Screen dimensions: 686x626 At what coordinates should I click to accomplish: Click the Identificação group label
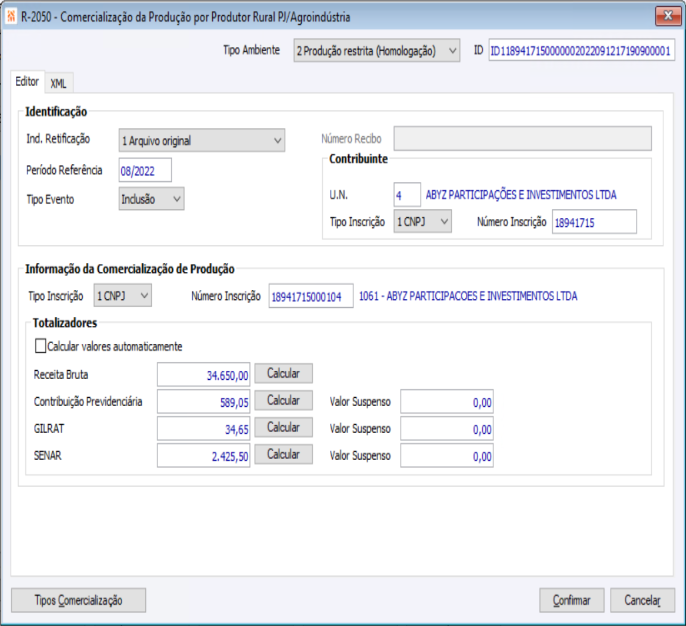point(56,112)
